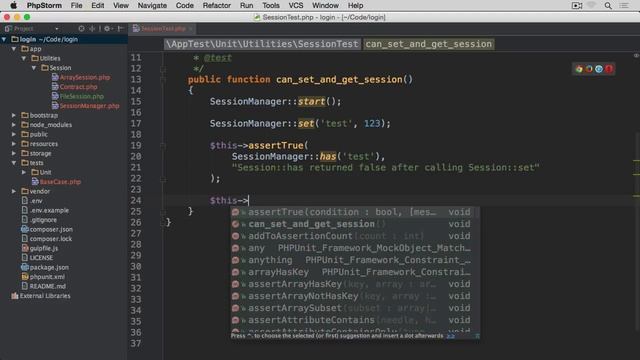Select the .gitignore file

(x=39, y=220)
